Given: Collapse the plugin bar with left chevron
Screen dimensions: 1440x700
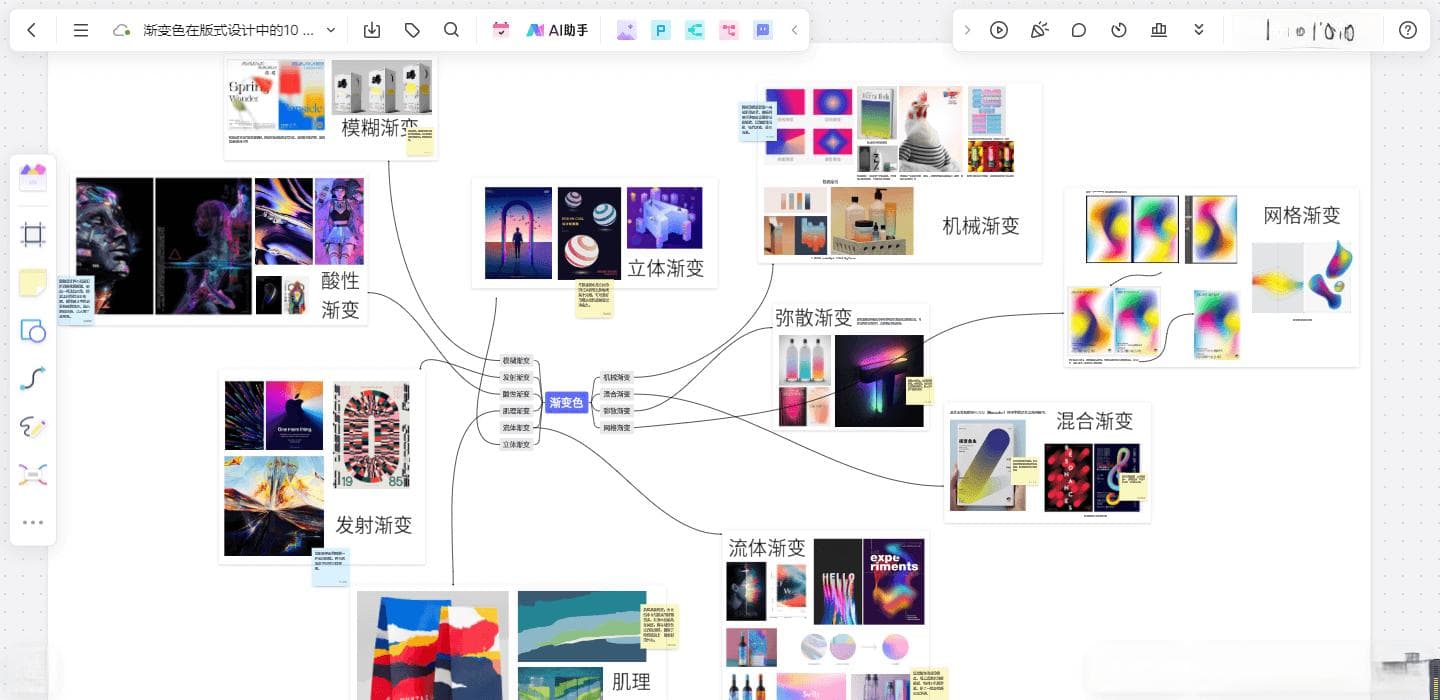Looking at the screenshot, I should click(x=794, y=30).
